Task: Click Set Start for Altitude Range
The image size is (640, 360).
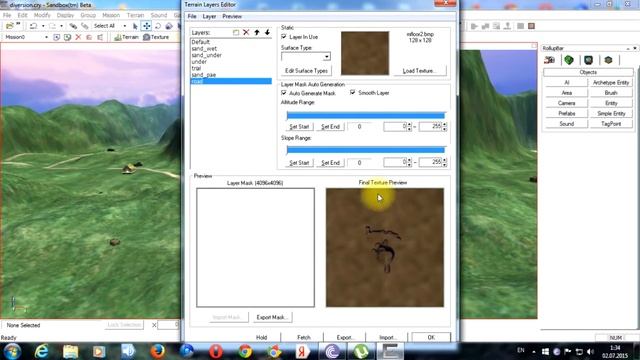Action: tap(299, 127)
